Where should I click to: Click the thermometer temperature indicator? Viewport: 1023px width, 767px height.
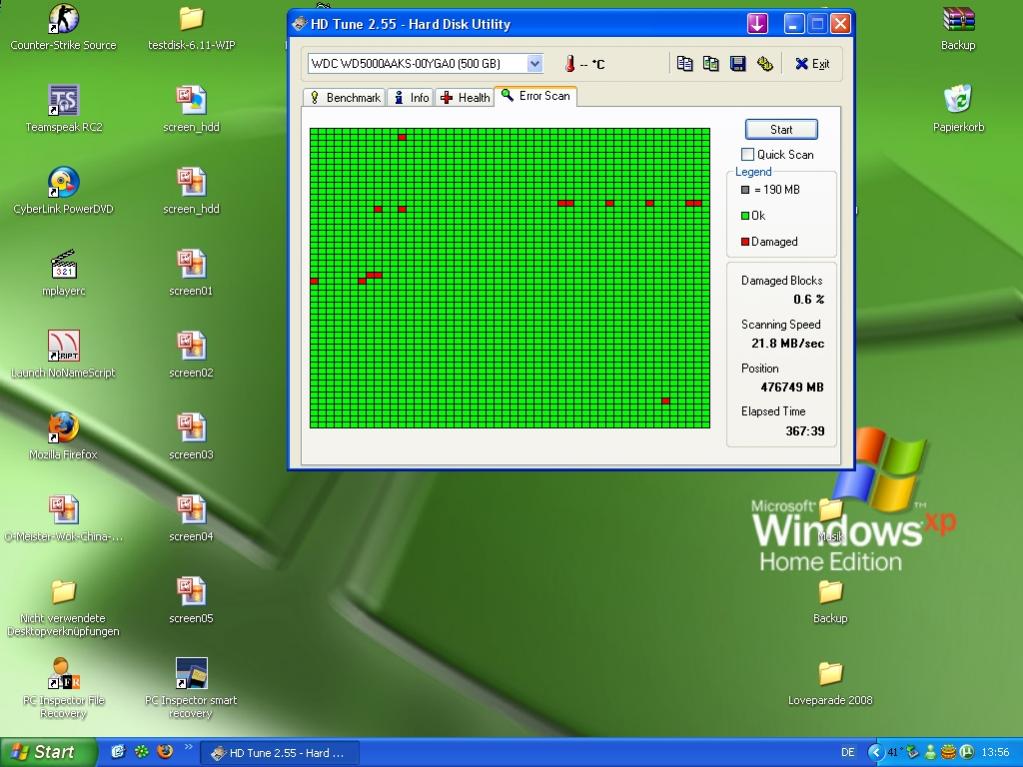click(x=570, y=63)
